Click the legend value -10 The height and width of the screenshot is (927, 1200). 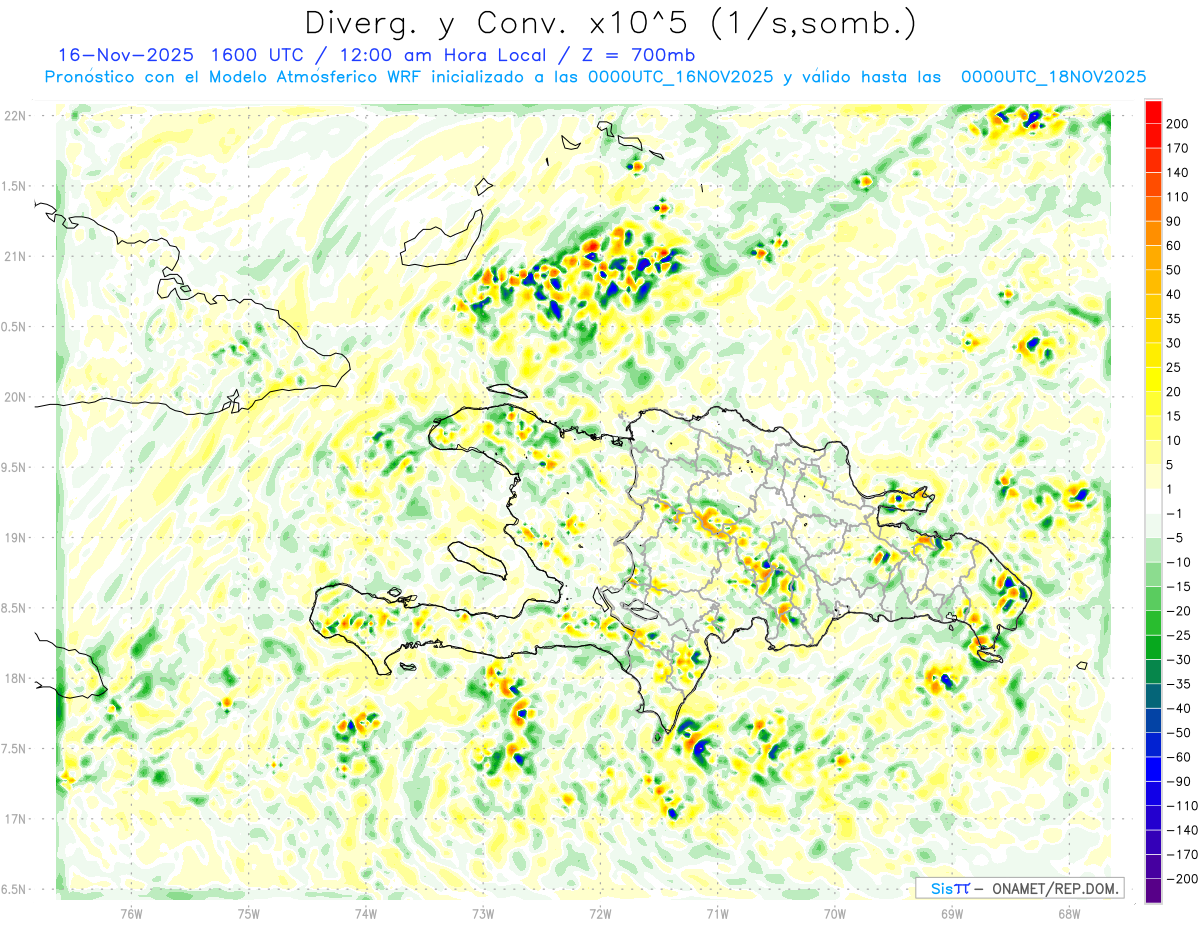[x=1179, y=562]
